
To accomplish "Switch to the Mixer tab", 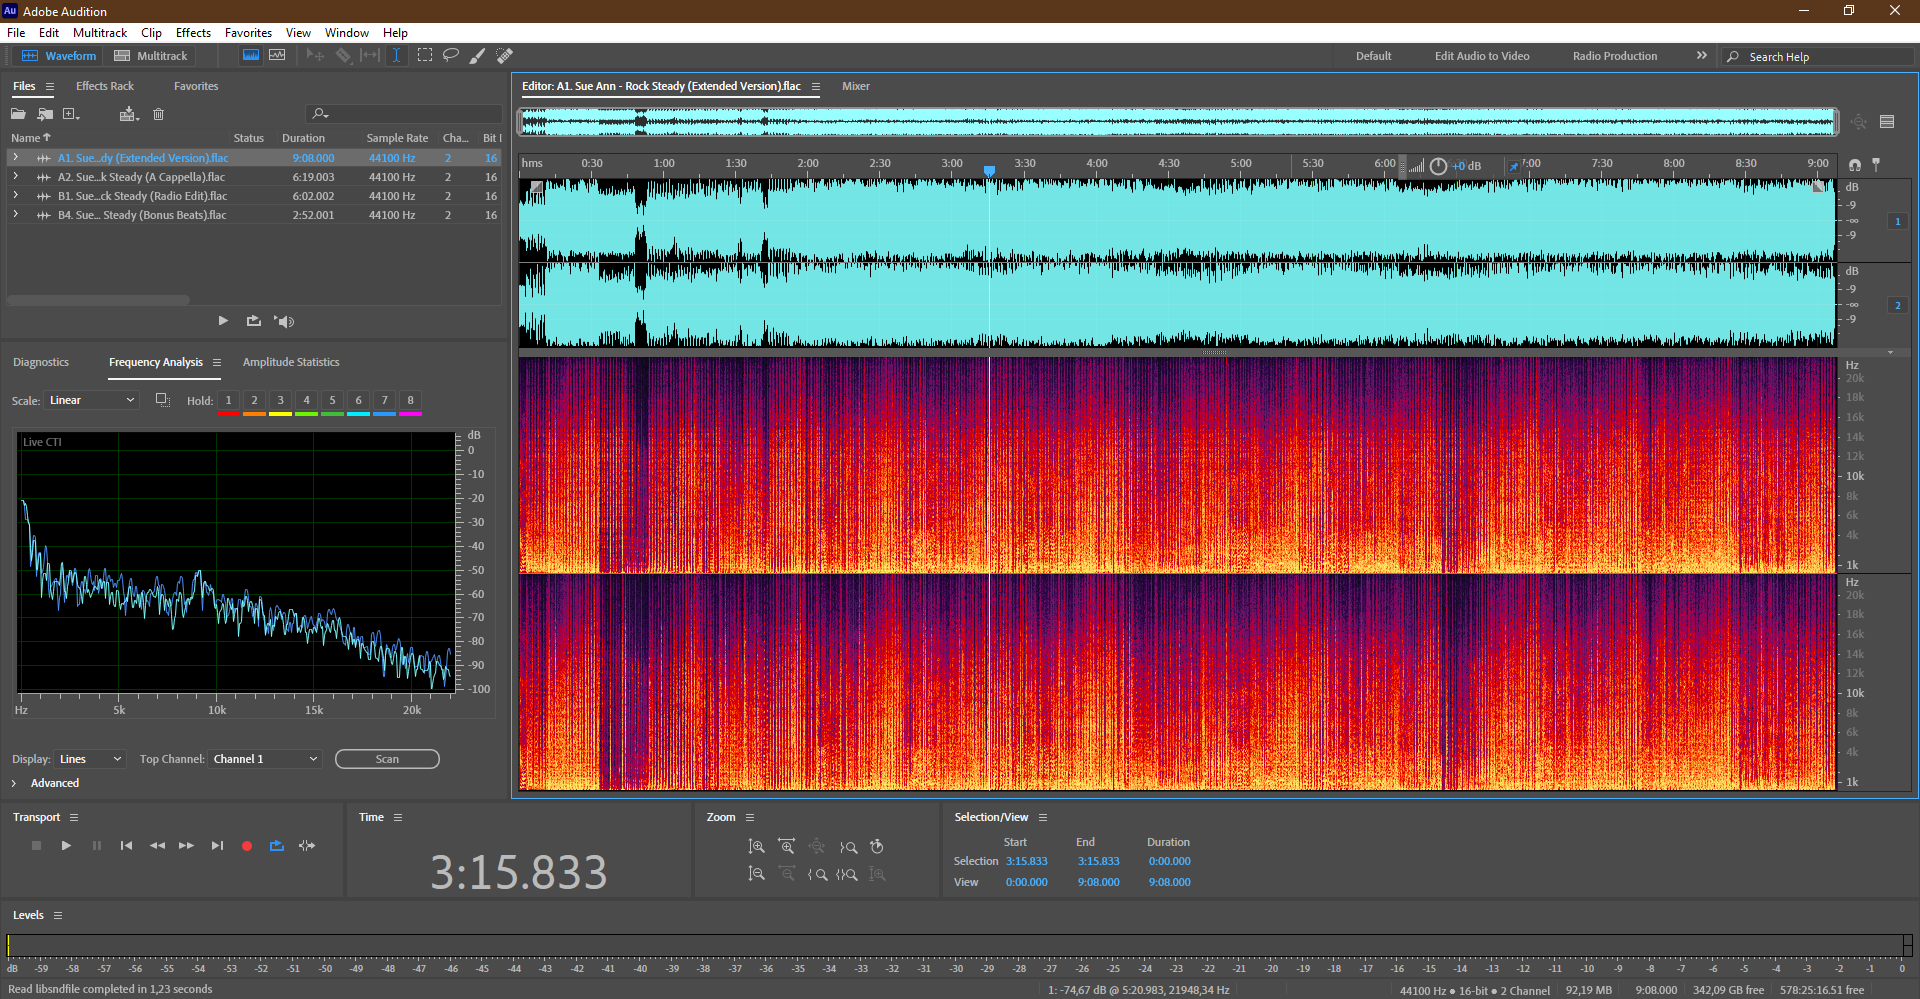I will click(x=856, y=86).
